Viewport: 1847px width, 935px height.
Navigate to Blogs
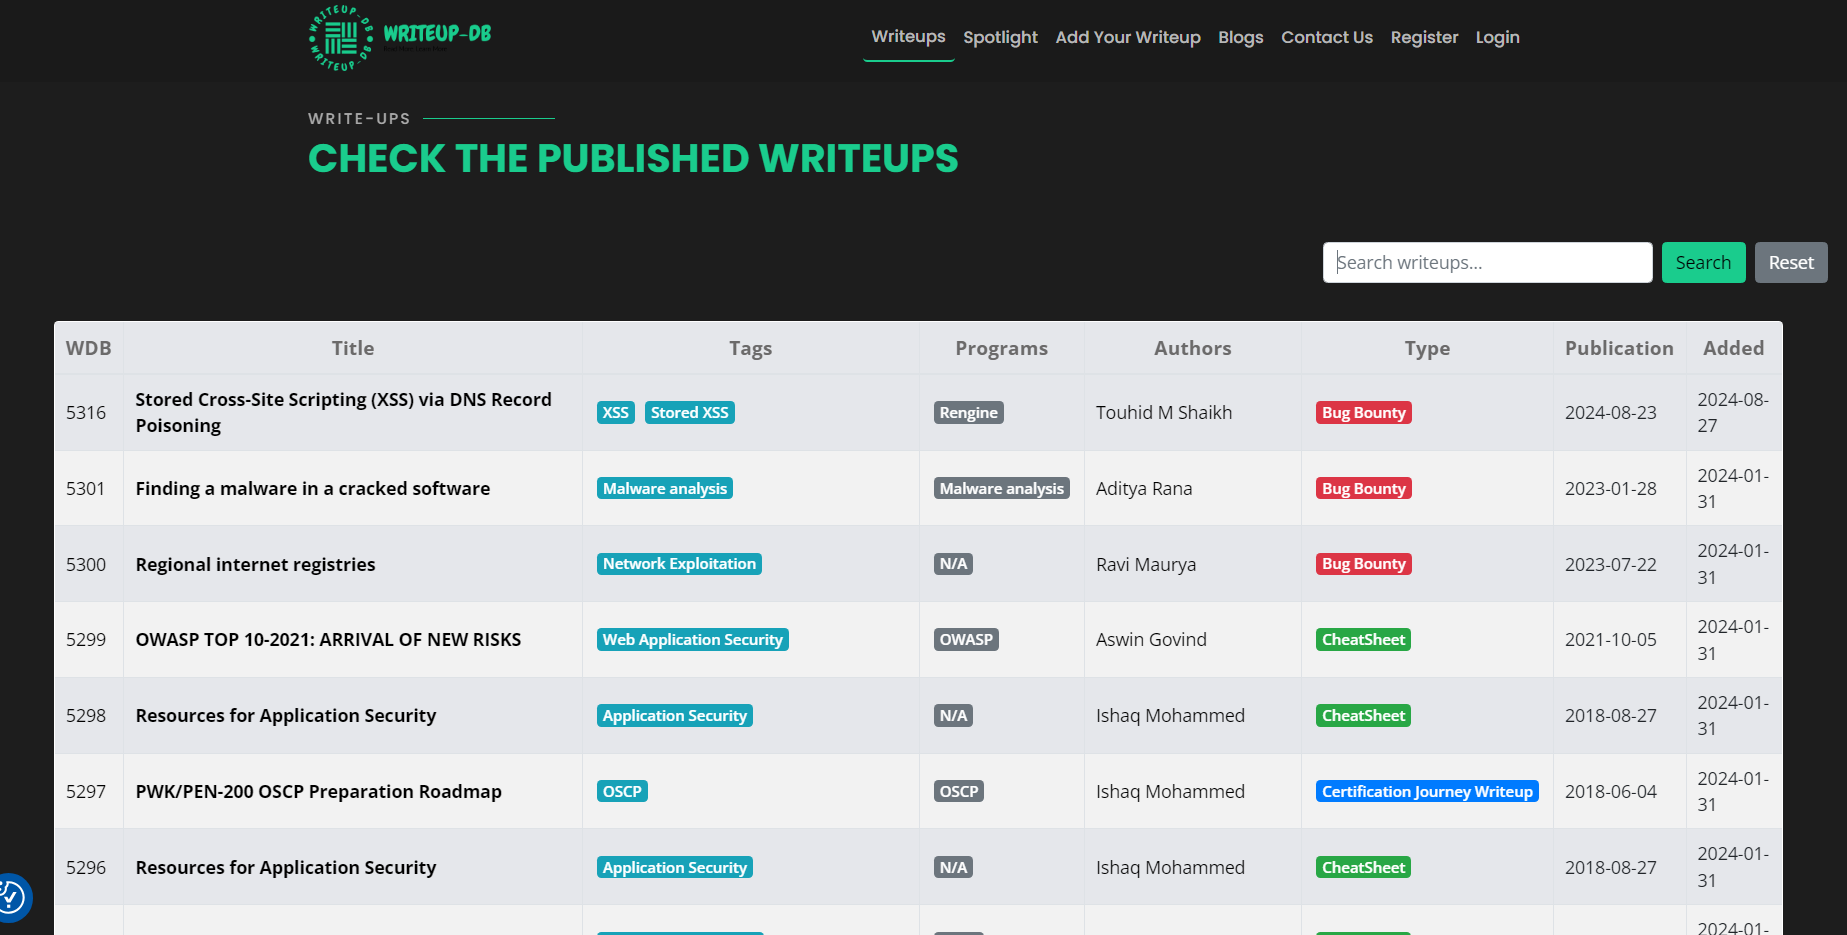[x=1241, y=37]
